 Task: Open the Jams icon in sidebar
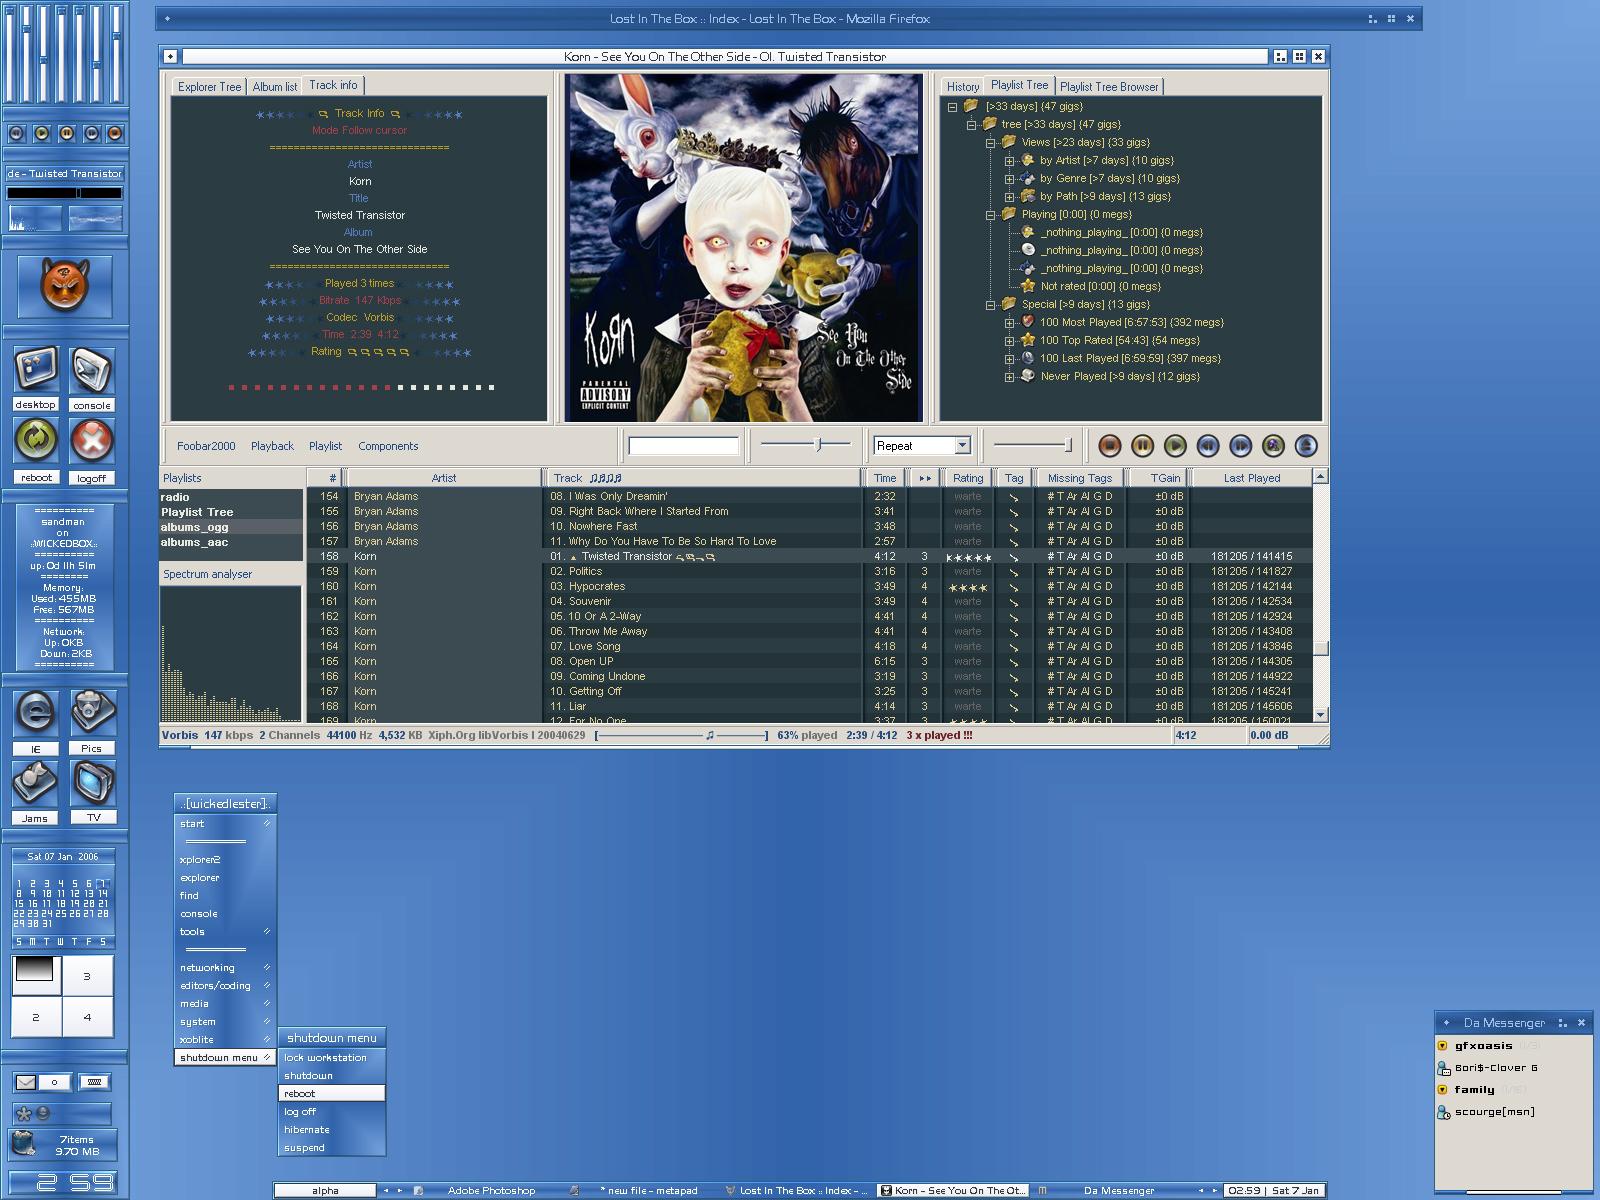(x=36, y=784)
